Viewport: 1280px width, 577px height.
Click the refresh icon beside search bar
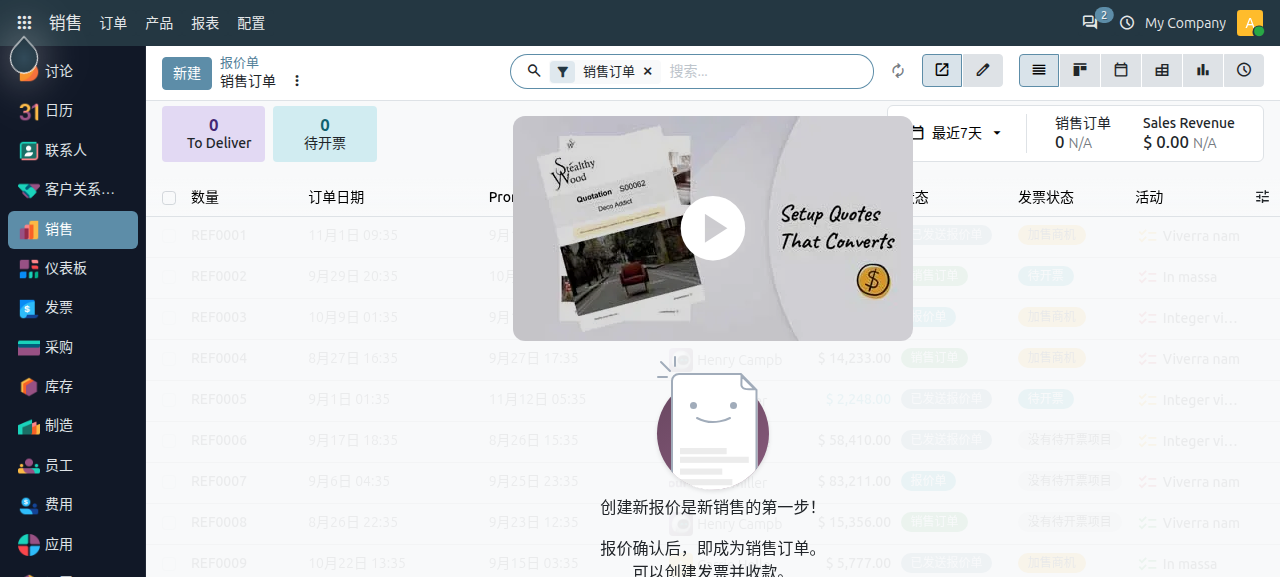click(x=898, y=71)
